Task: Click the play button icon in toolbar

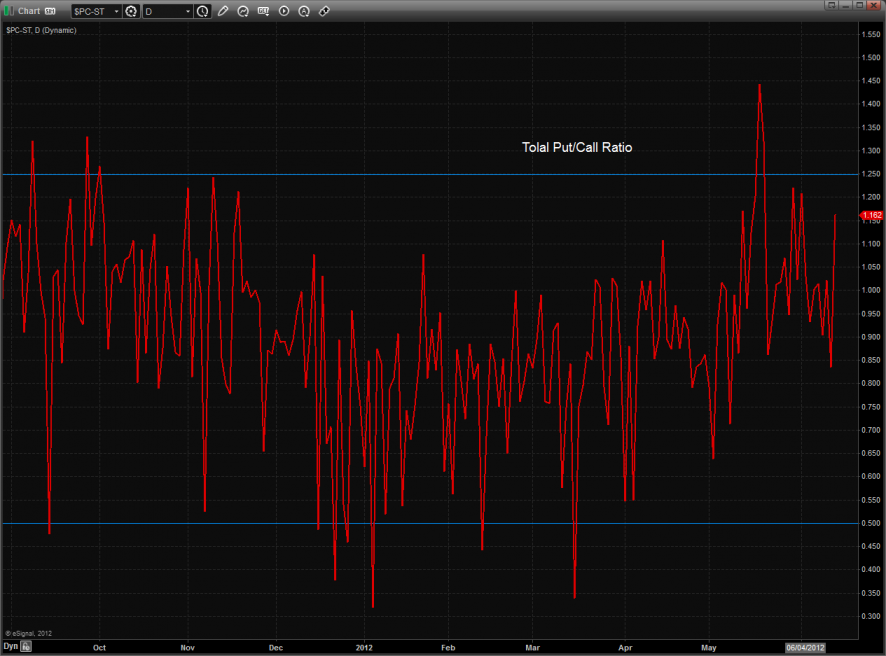Action: coord(284,11)
